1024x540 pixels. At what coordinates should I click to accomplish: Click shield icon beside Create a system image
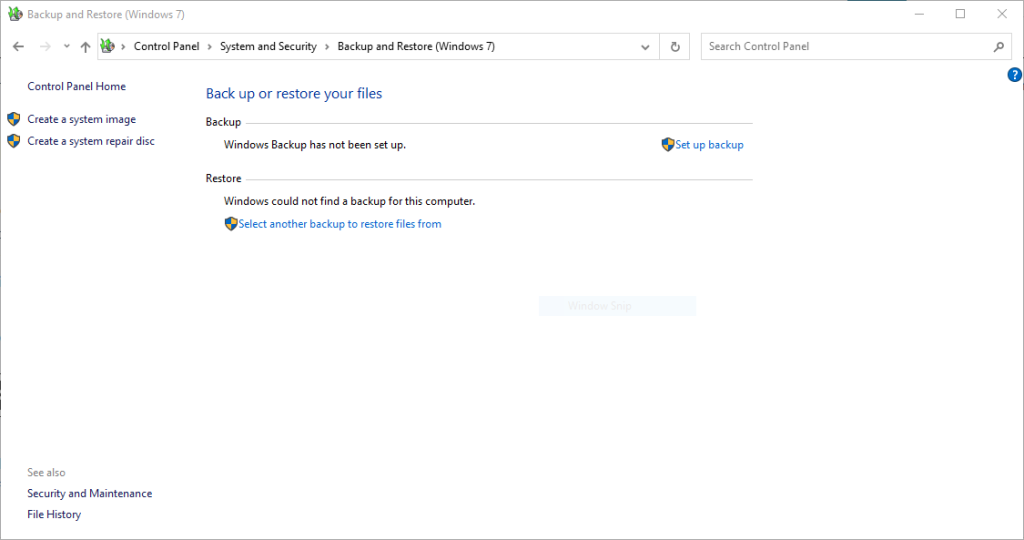[14, 119]
